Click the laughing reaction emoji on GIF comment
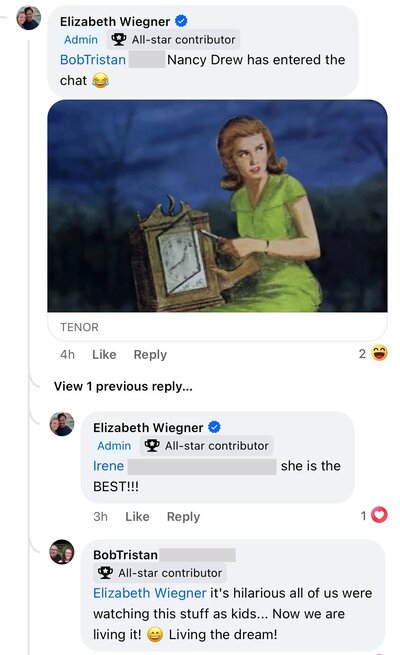The image size is (400, 655). coord(380,353)
